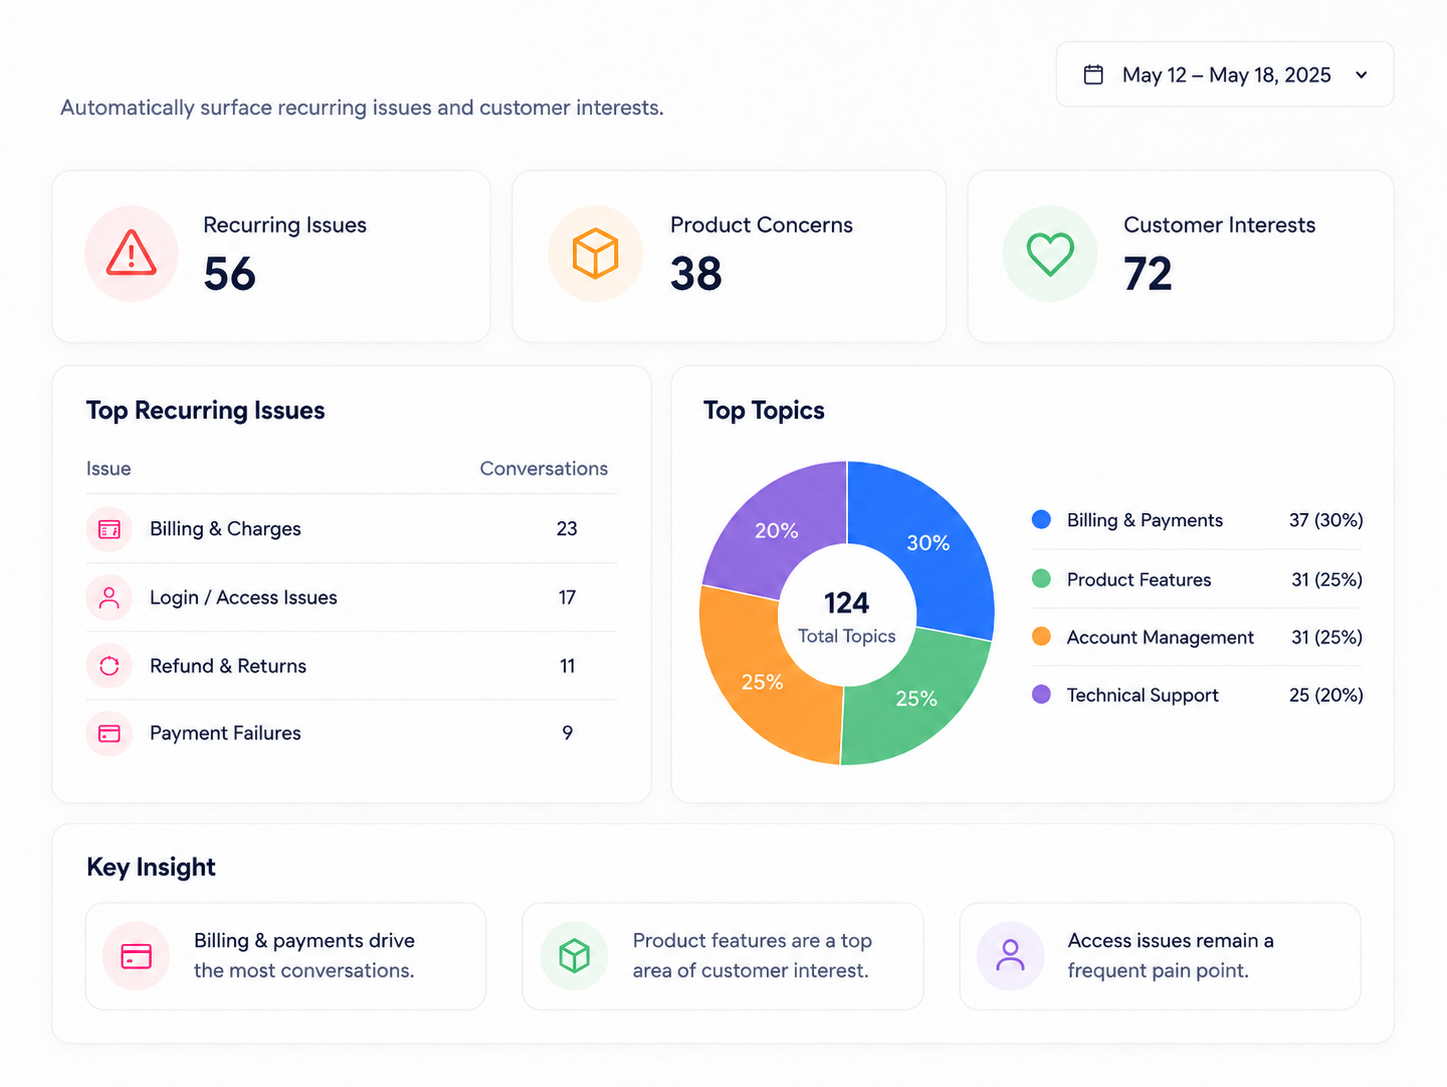Click the Top Recurring Issues heading
This screenshot has width=1447, height=1087.
coord(205,411)
